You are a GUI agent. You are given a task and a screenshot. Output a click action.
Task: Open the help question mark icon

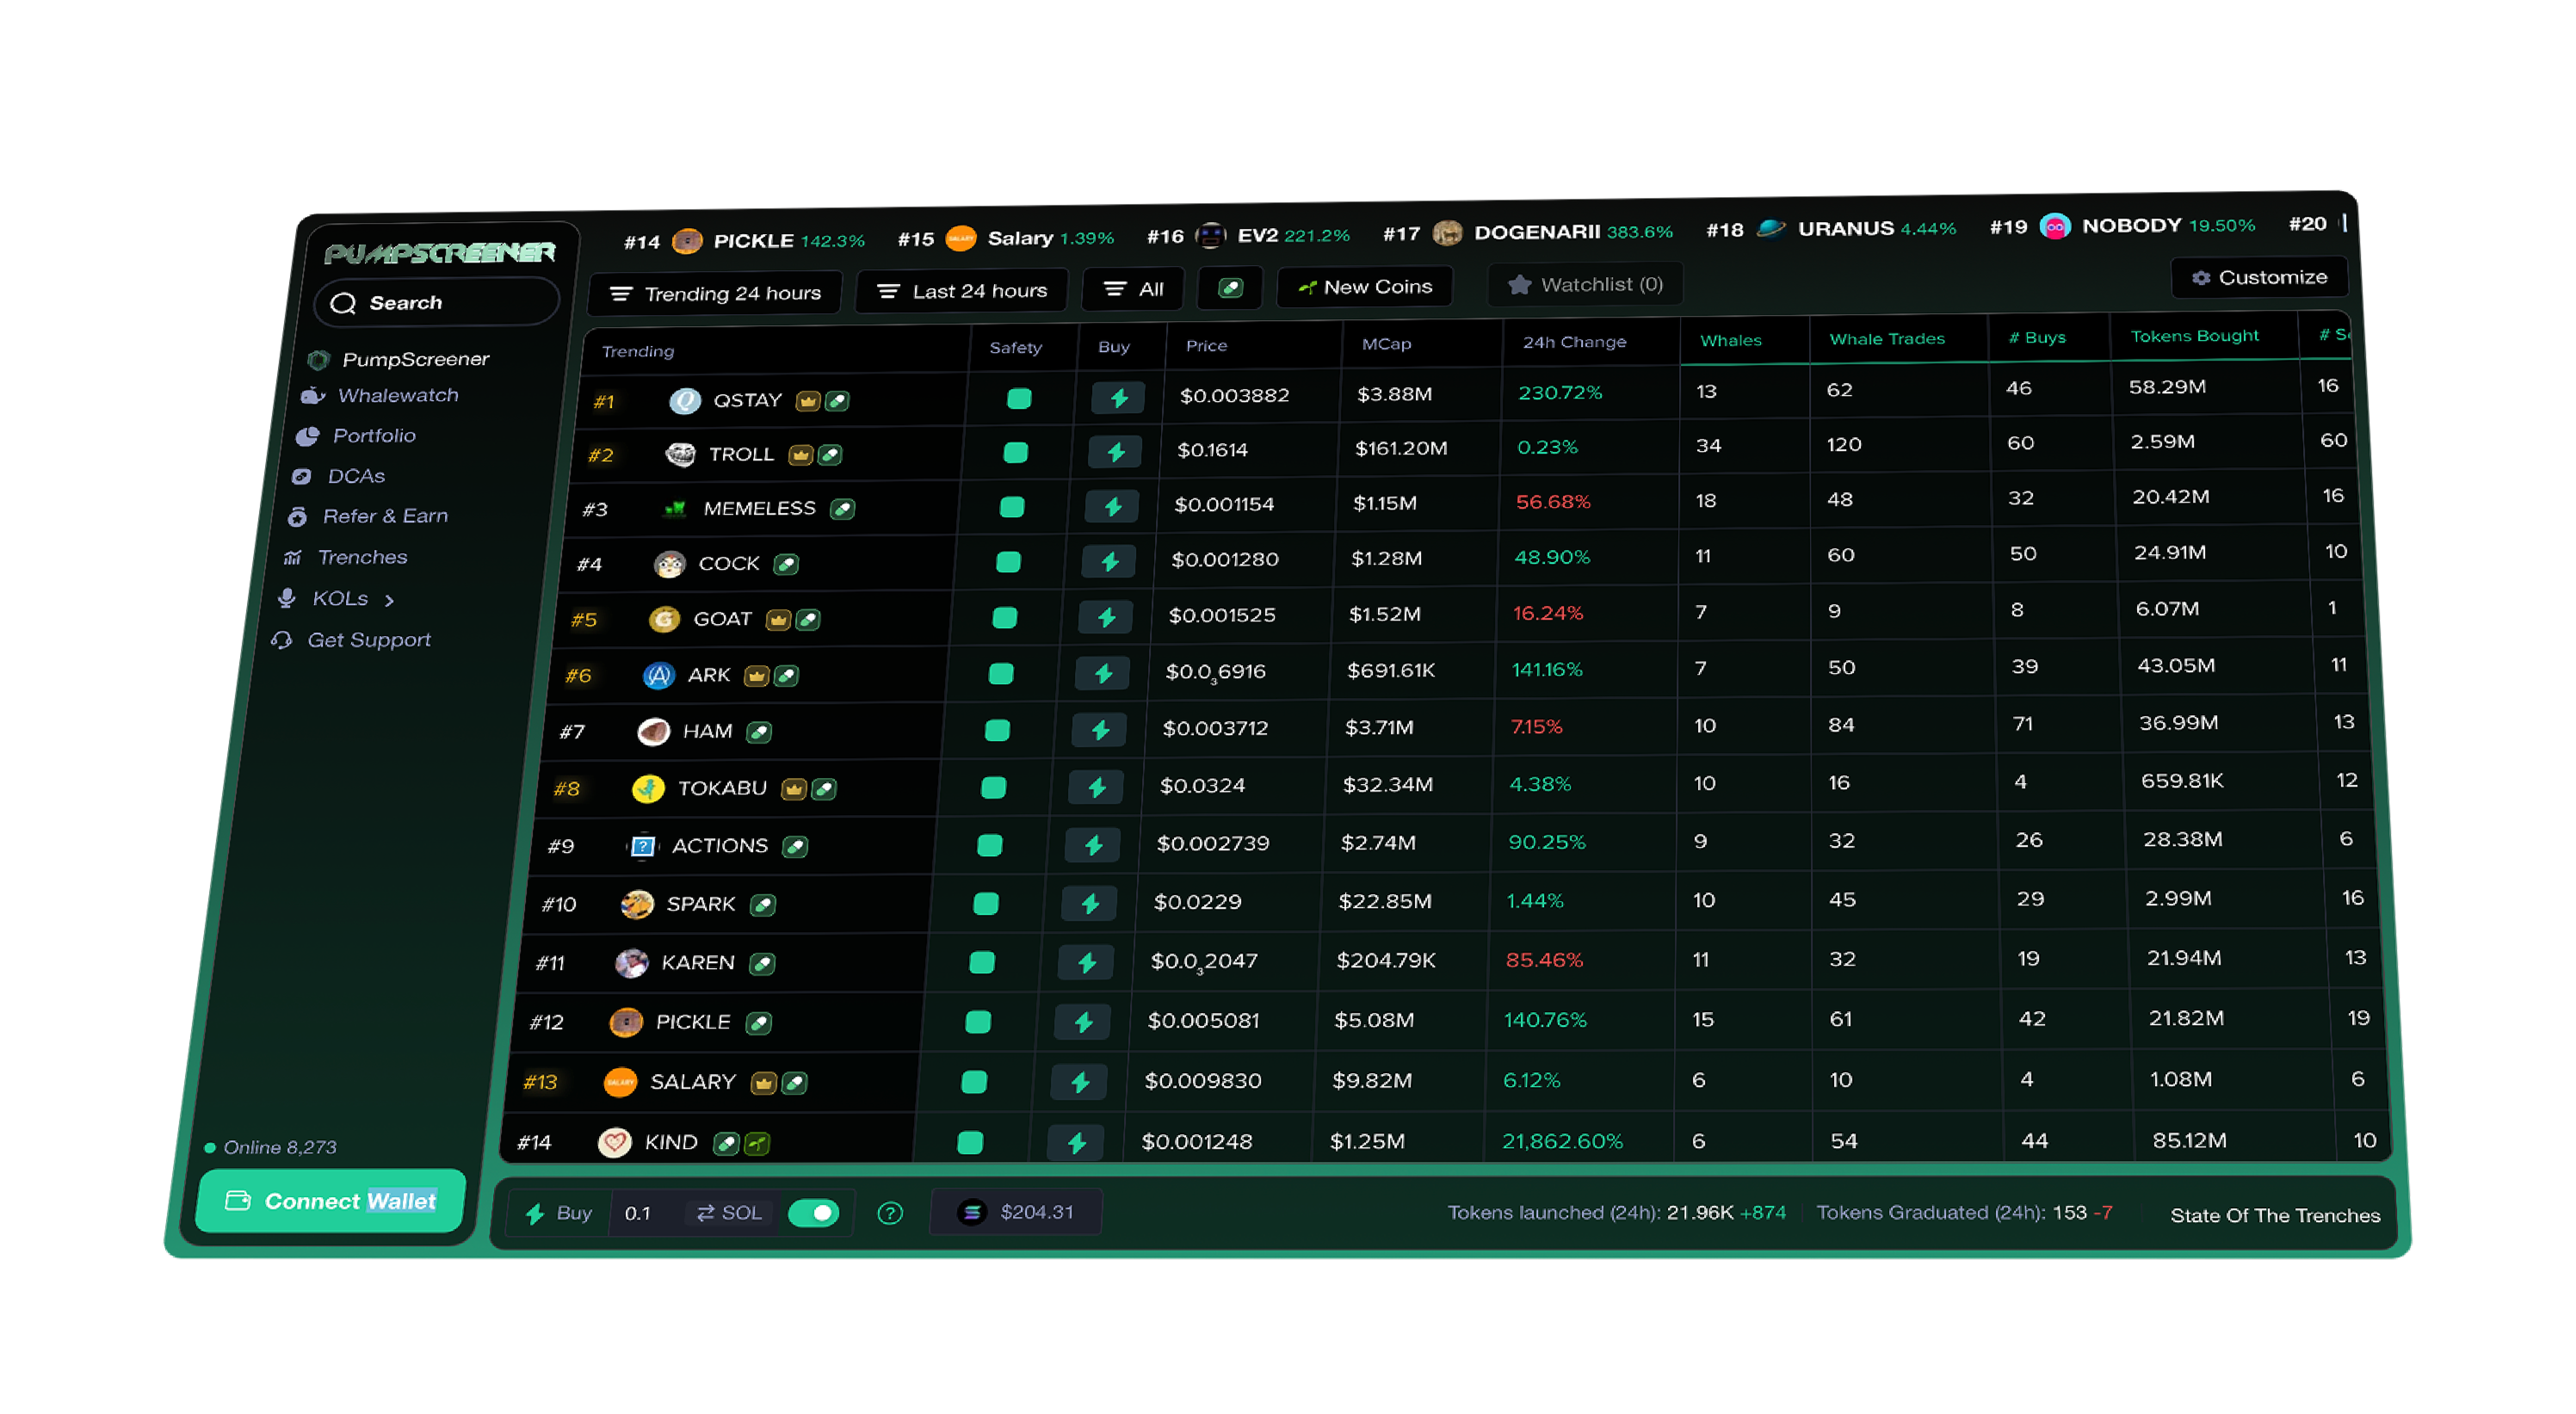click(x=889, y=1213)
